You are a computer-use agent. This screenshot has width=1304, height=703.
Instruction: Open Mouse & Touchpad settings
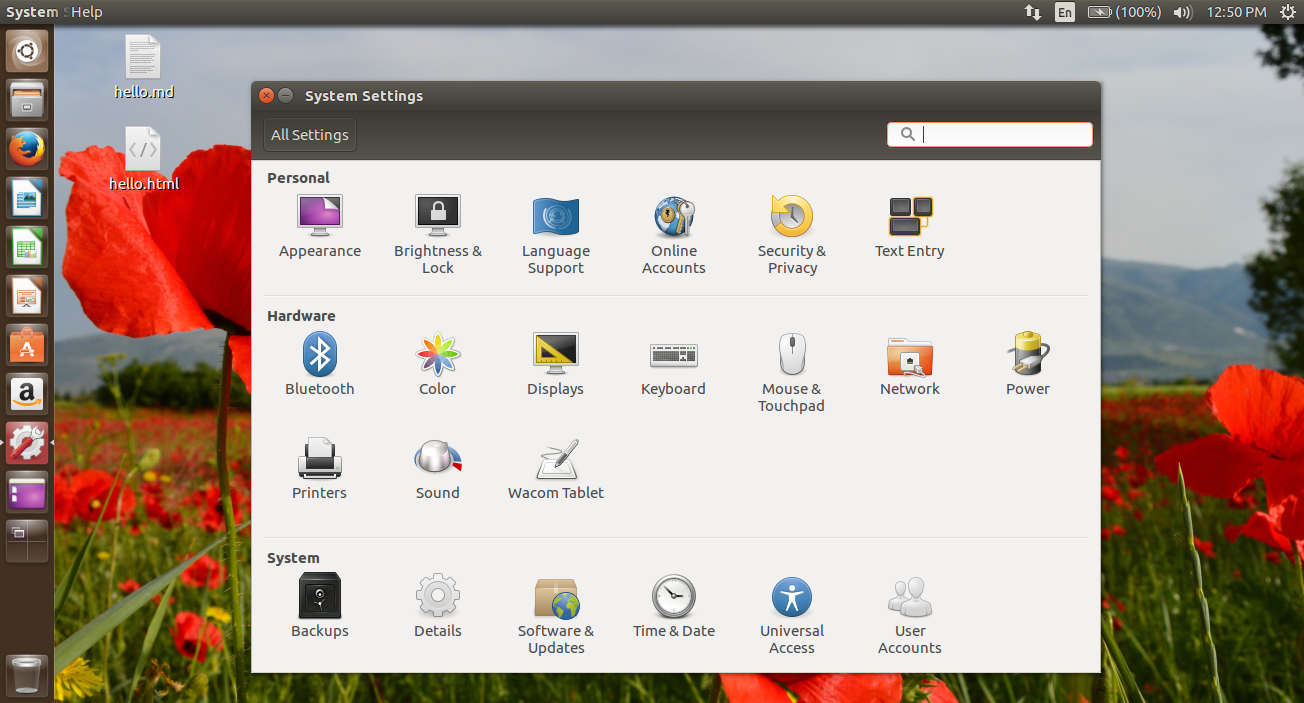[x=792, y=372]
